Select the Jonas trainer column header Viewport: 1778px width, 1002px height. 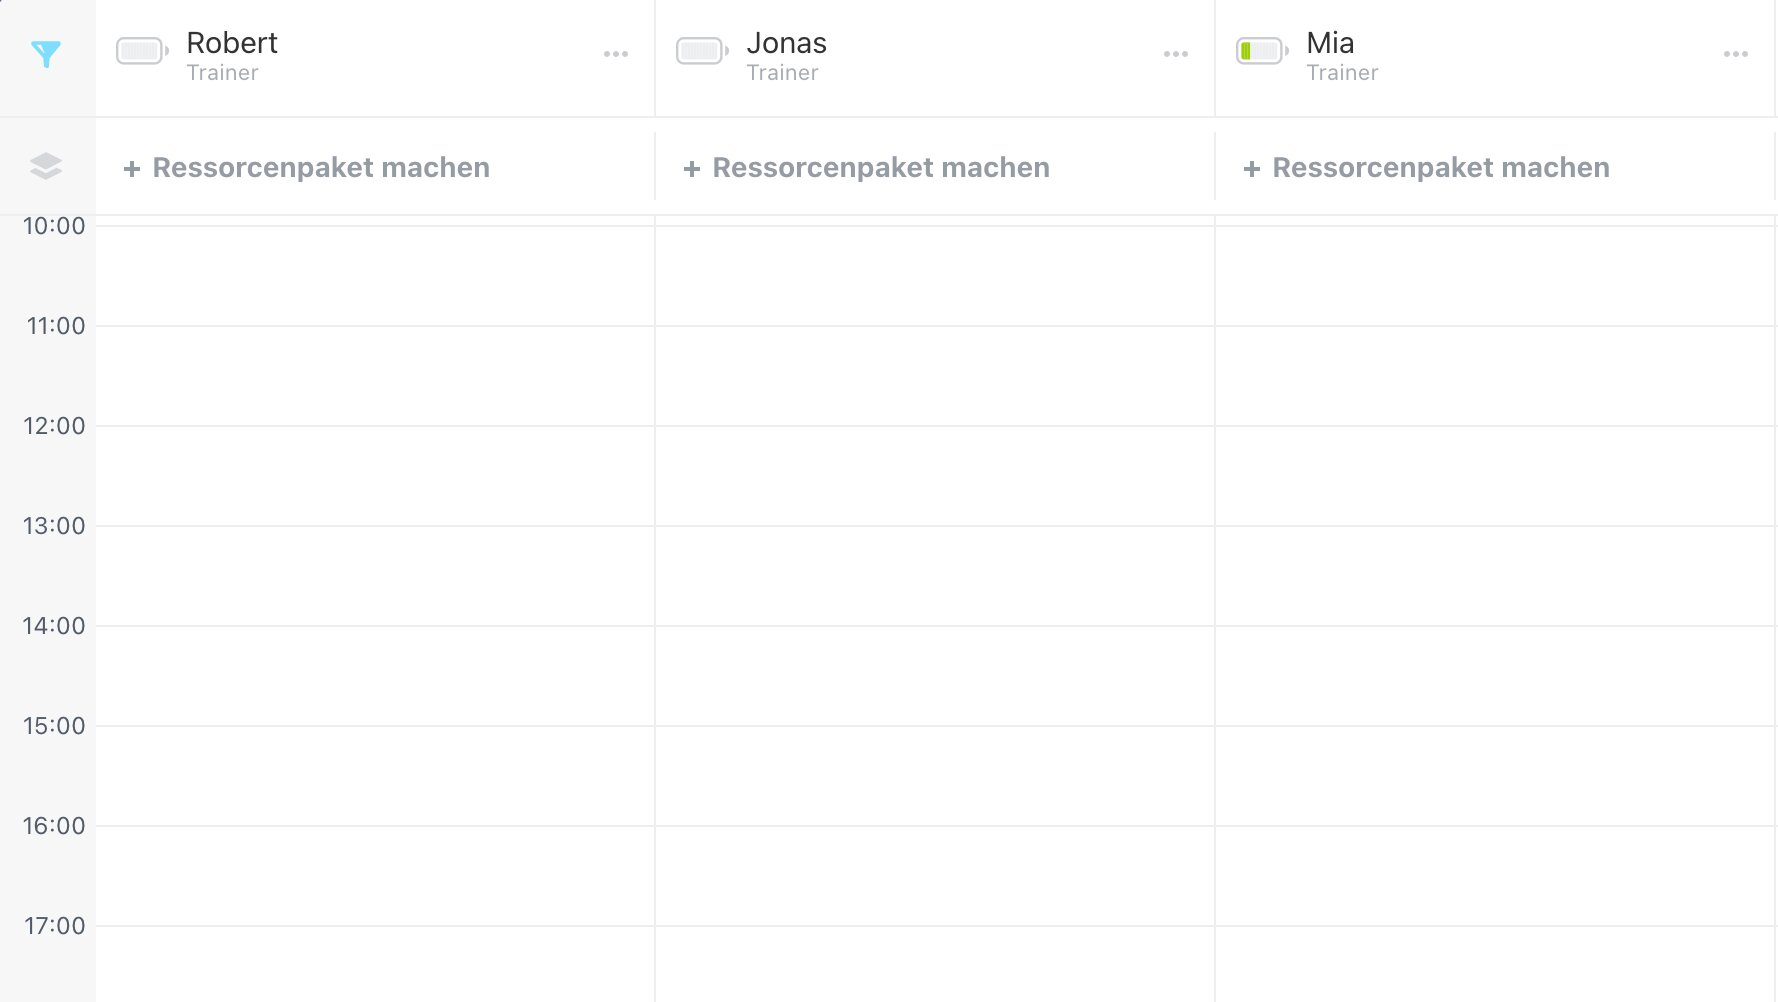786,56
